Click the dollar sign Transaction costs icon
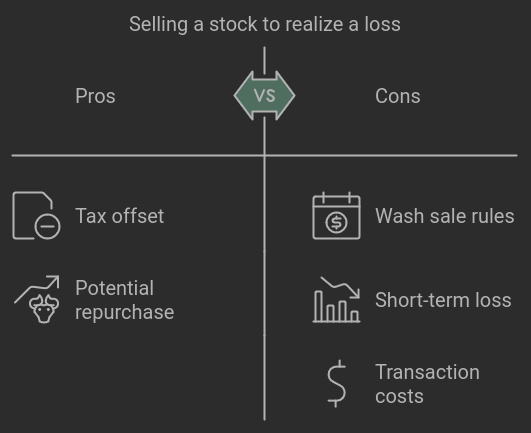Screen dimensions: 531x433 (336, 383)
